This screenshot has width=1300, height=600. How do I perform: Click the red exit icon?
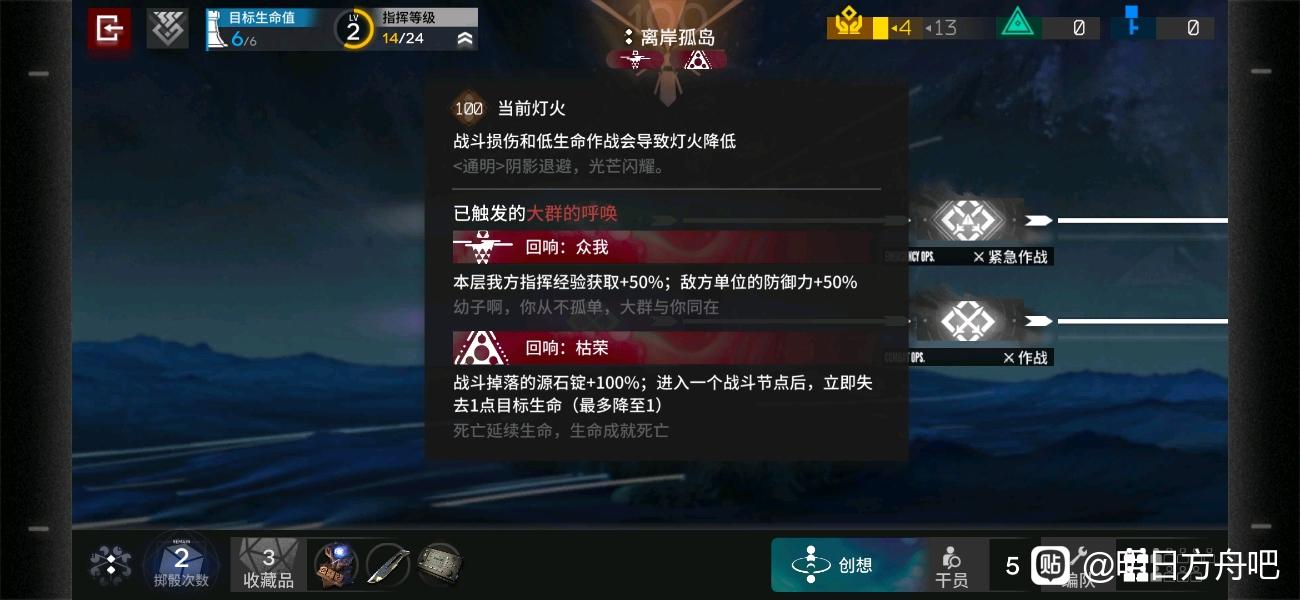click(109, 29)
